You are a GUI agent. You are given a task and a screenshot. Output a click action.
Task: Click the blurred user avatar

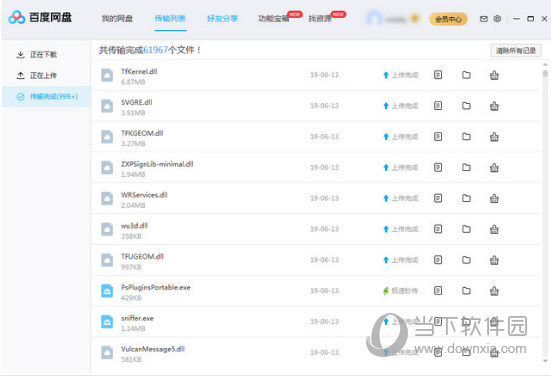coord(374,19)
